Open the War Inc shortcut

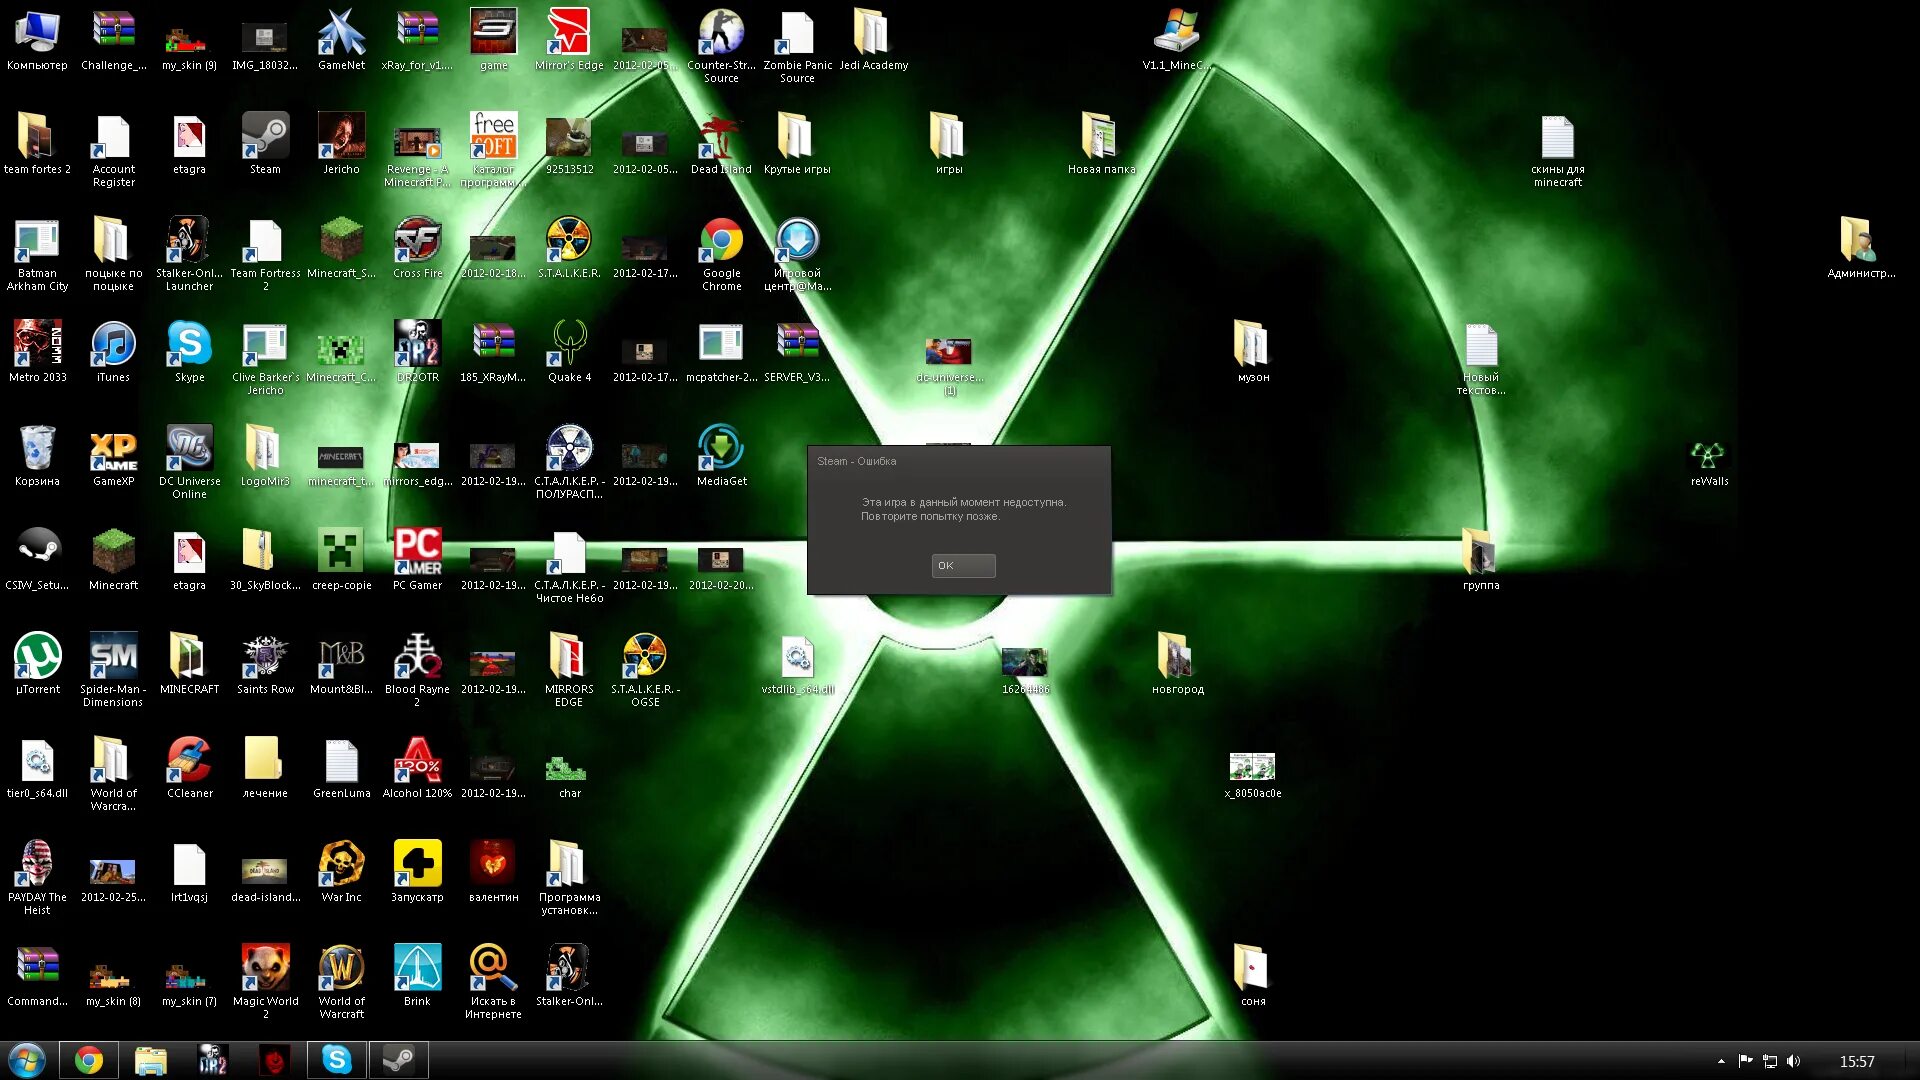point(341,864)
